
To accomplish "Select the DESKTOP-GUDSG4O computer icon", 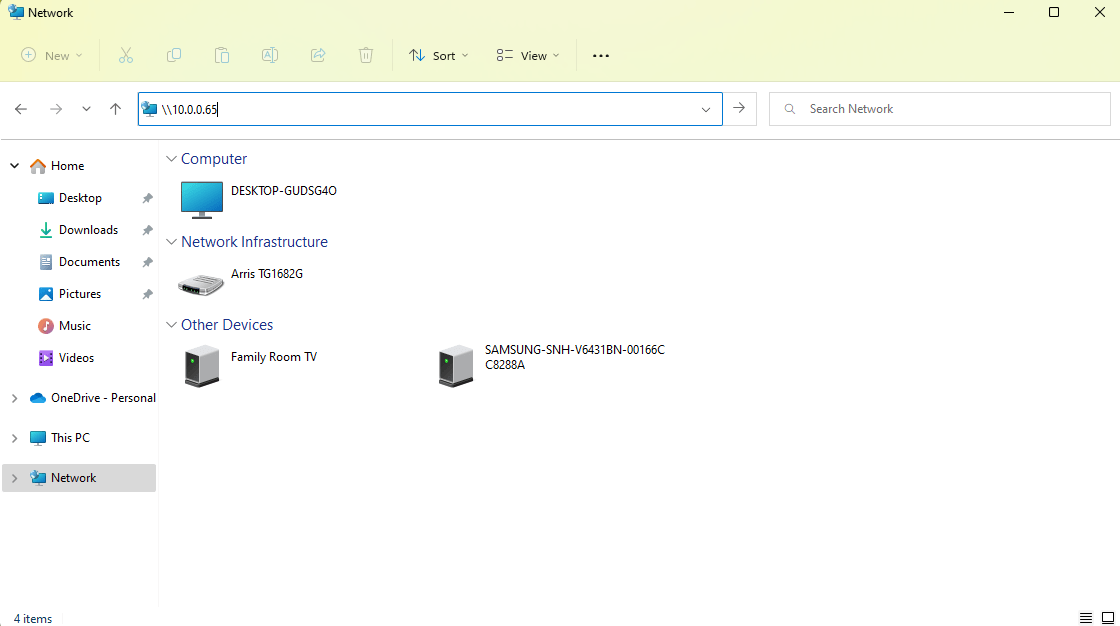I will pyautogui.click(x=201, y=199).
